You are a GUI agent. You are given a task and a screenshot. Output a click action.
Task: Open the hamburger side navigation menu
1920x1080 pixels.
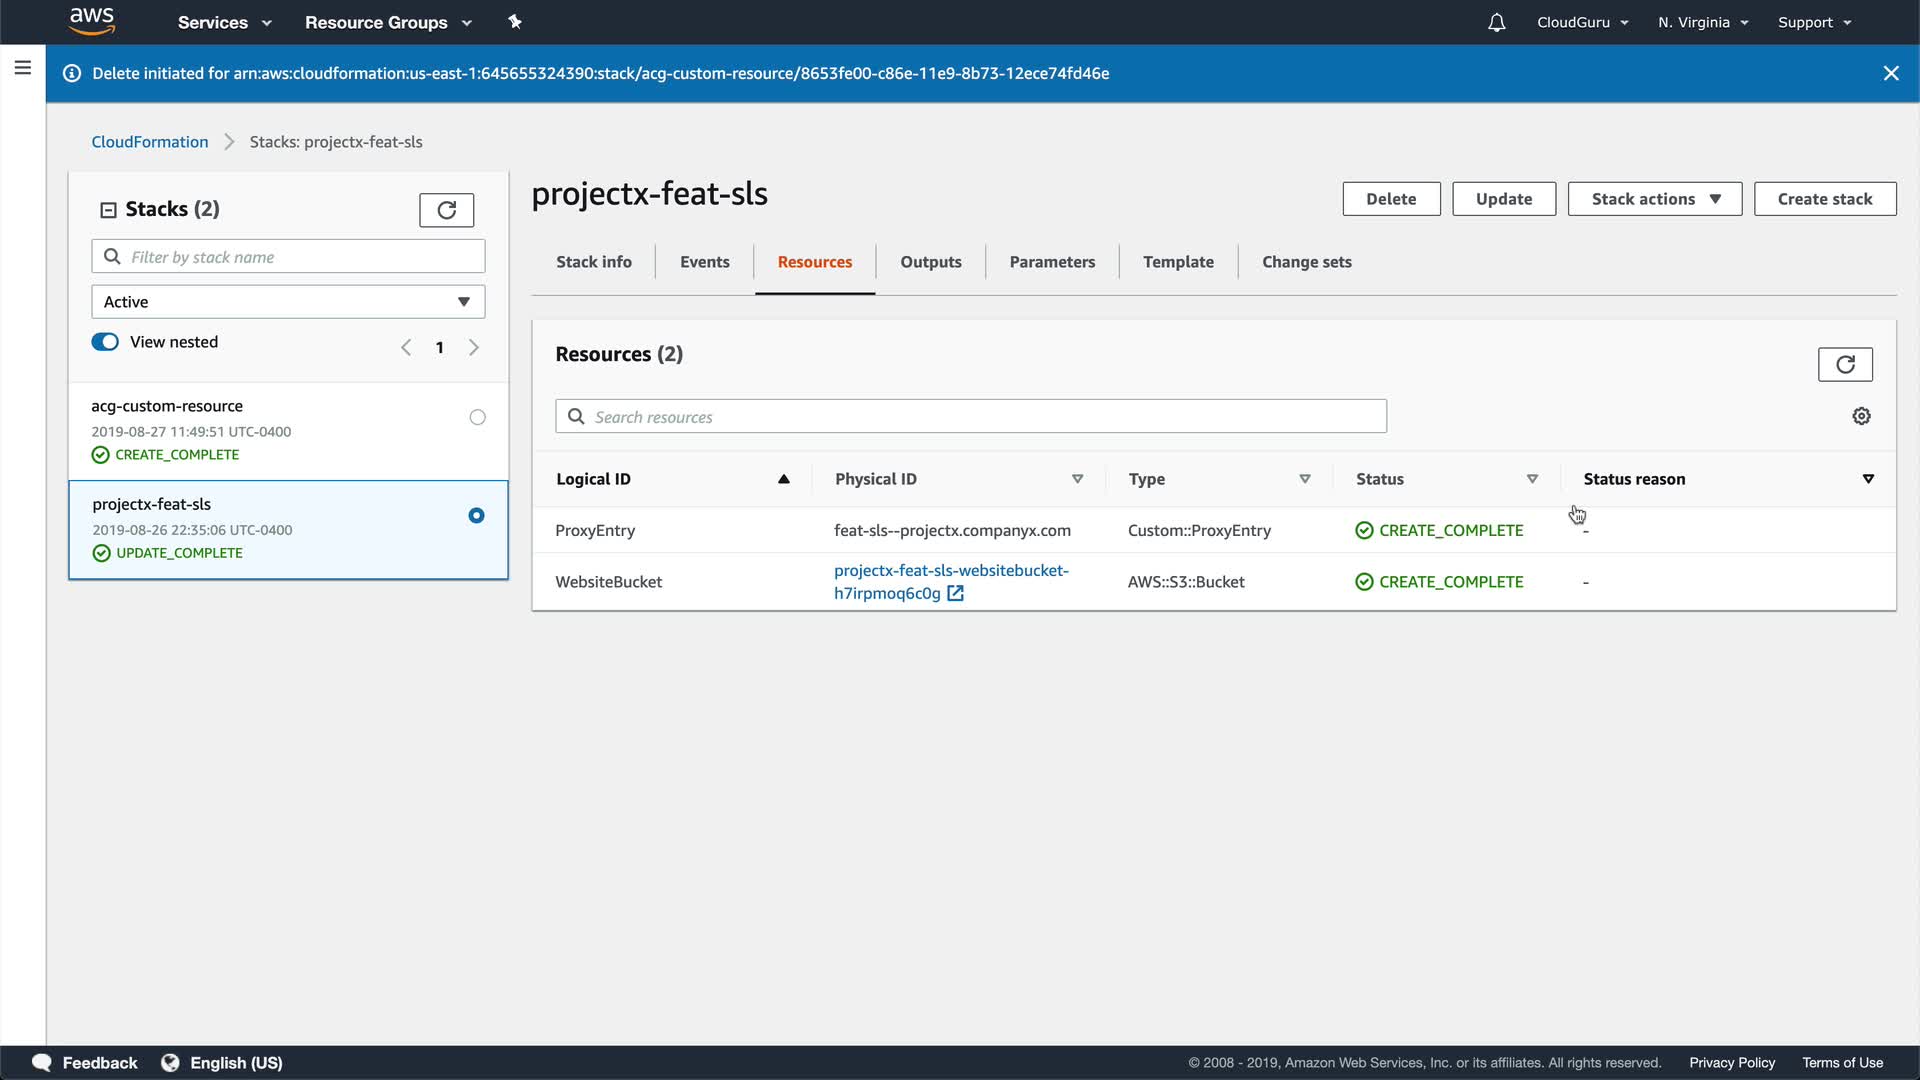pos(22,68)
